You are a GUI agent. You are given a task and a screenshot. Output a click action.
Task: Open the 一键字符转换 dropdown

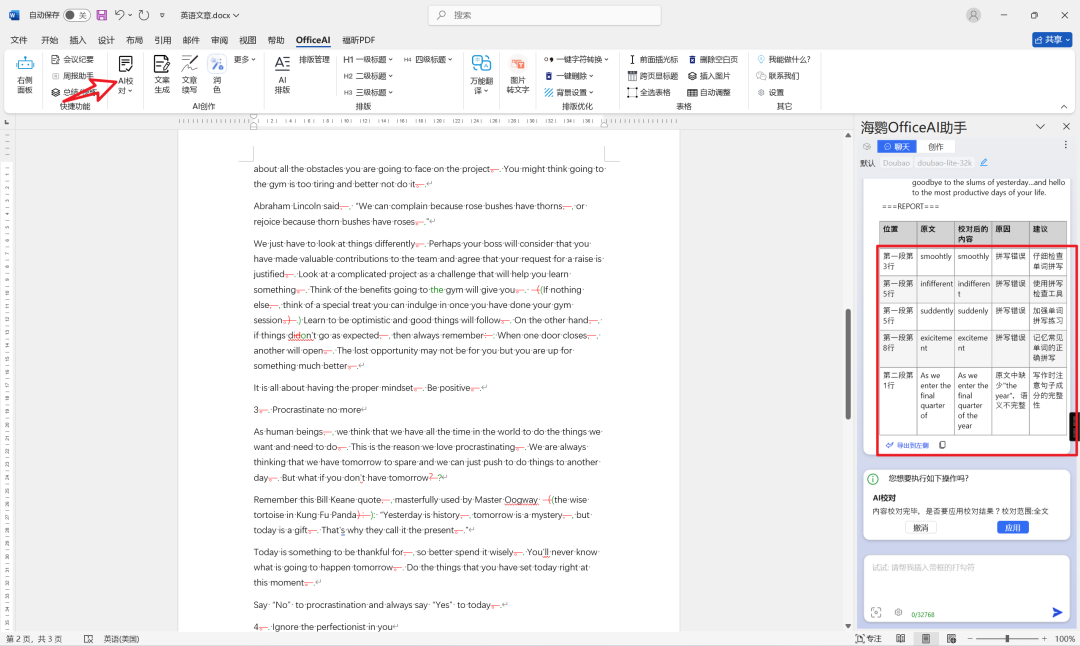[577, 60]
